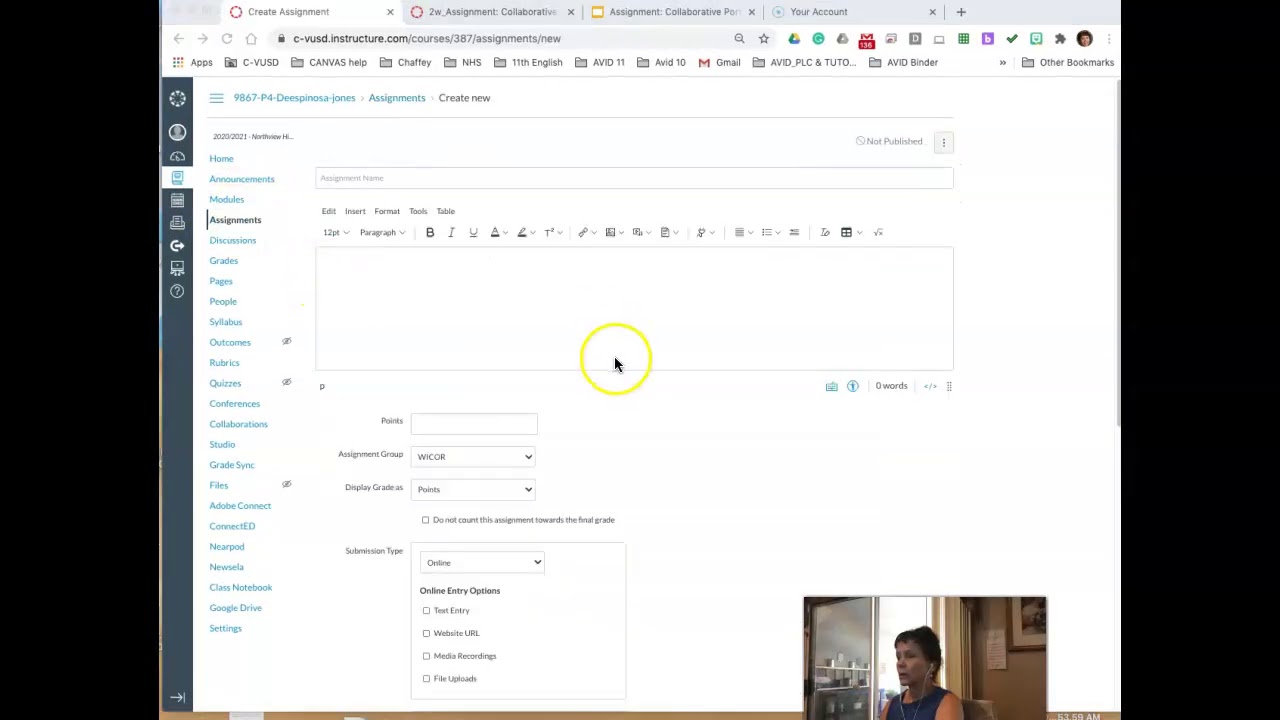The height and width of the screenshot is (720, 1280).
Task: Open the bullet list dropdown
Action: pyautogui.click(x=770, y=232)
